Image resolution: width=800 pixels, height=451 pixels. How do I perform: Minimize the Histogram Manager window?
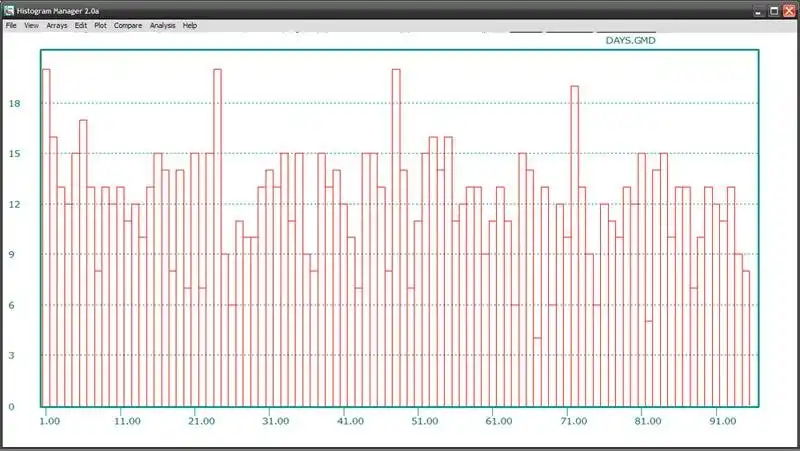point(759,11)
